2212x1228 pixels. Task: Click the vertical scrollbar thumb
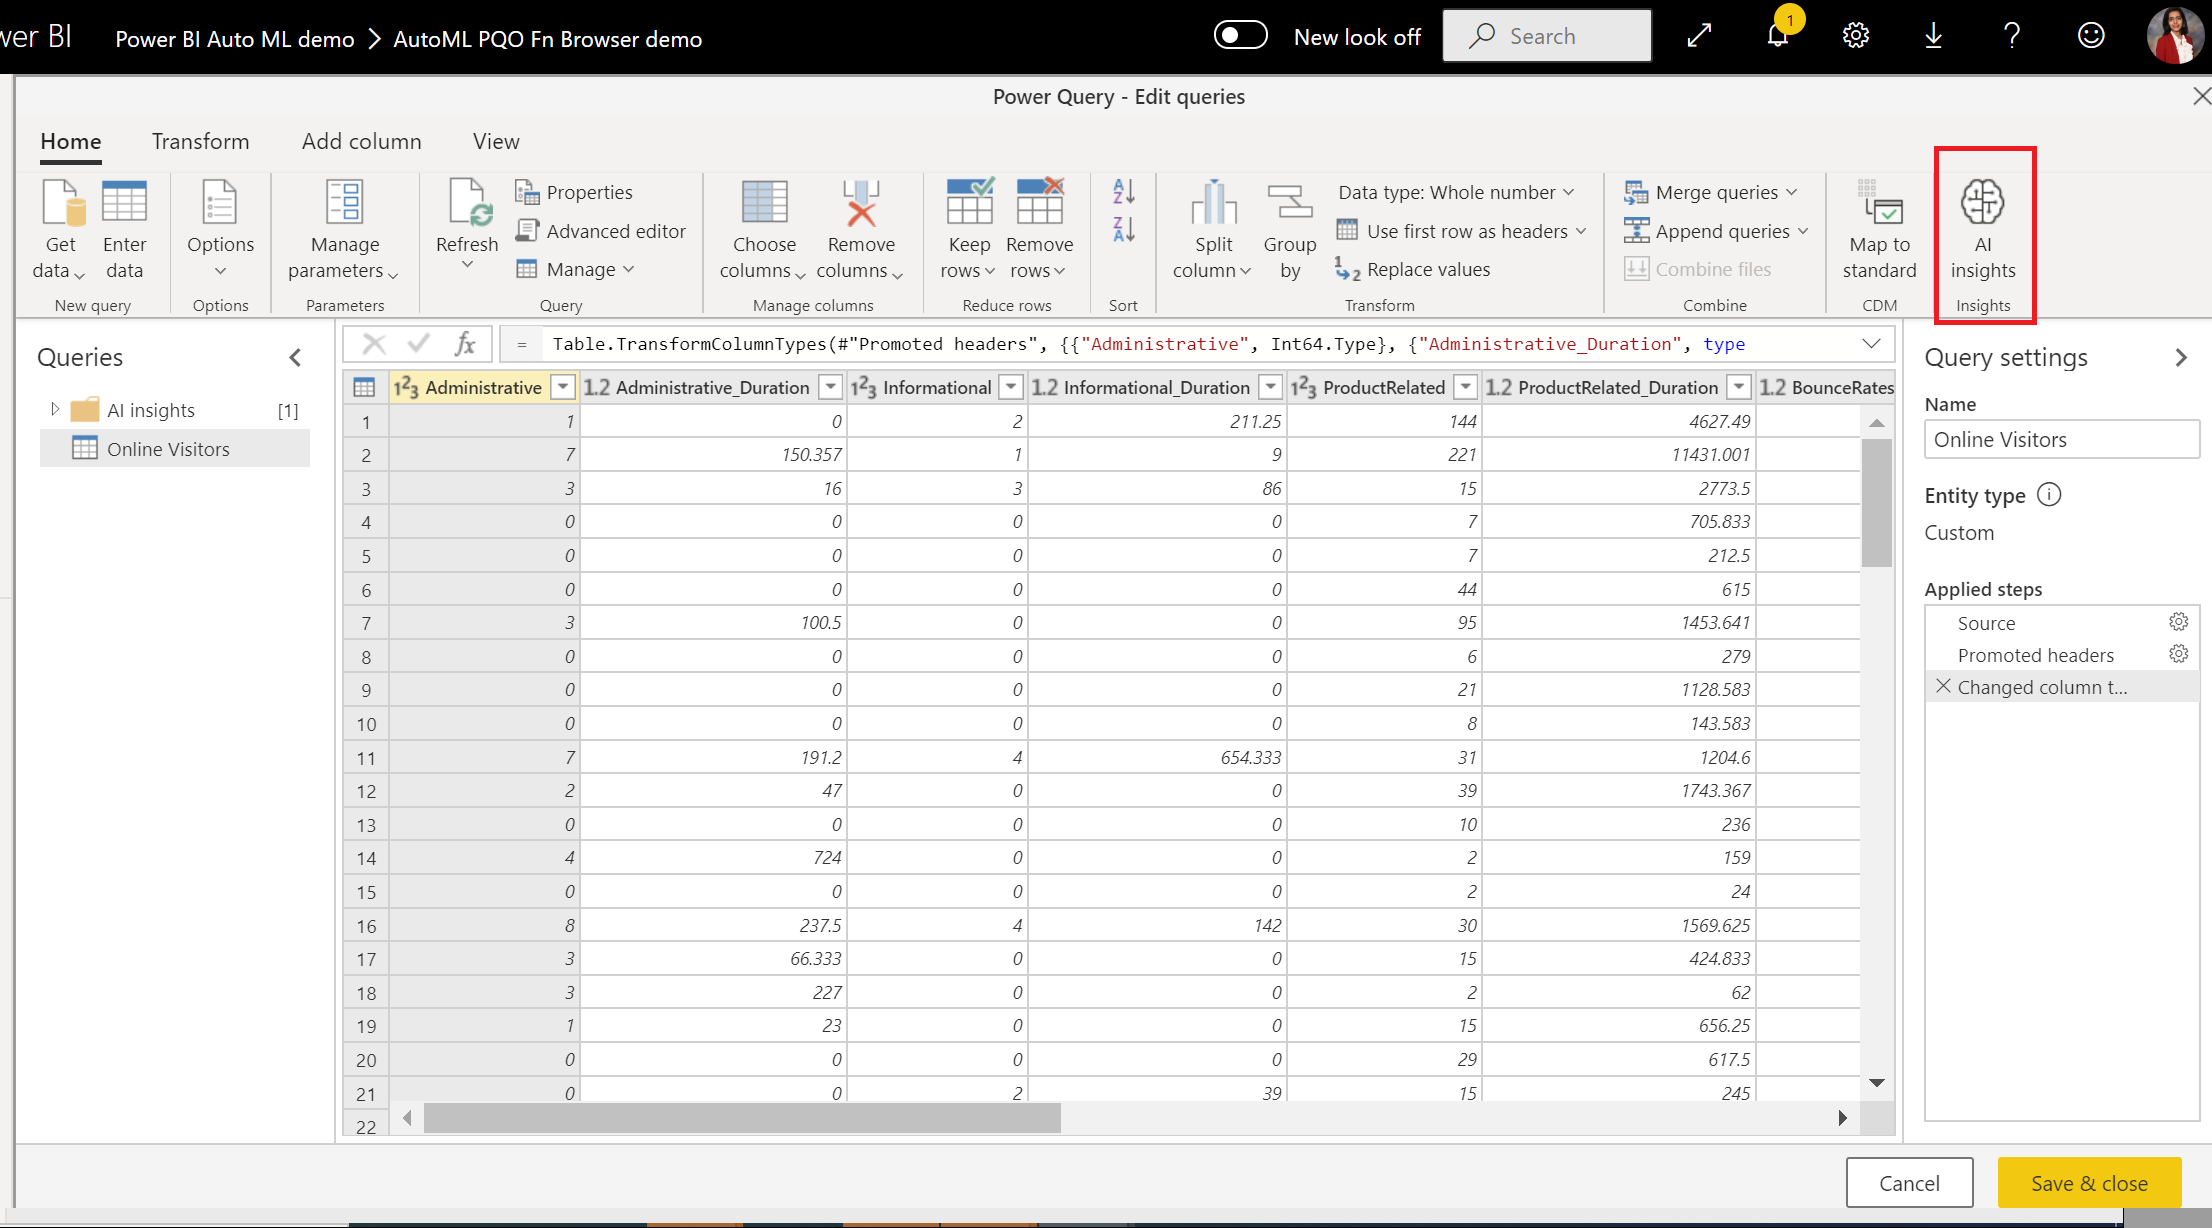[1877, 502]
